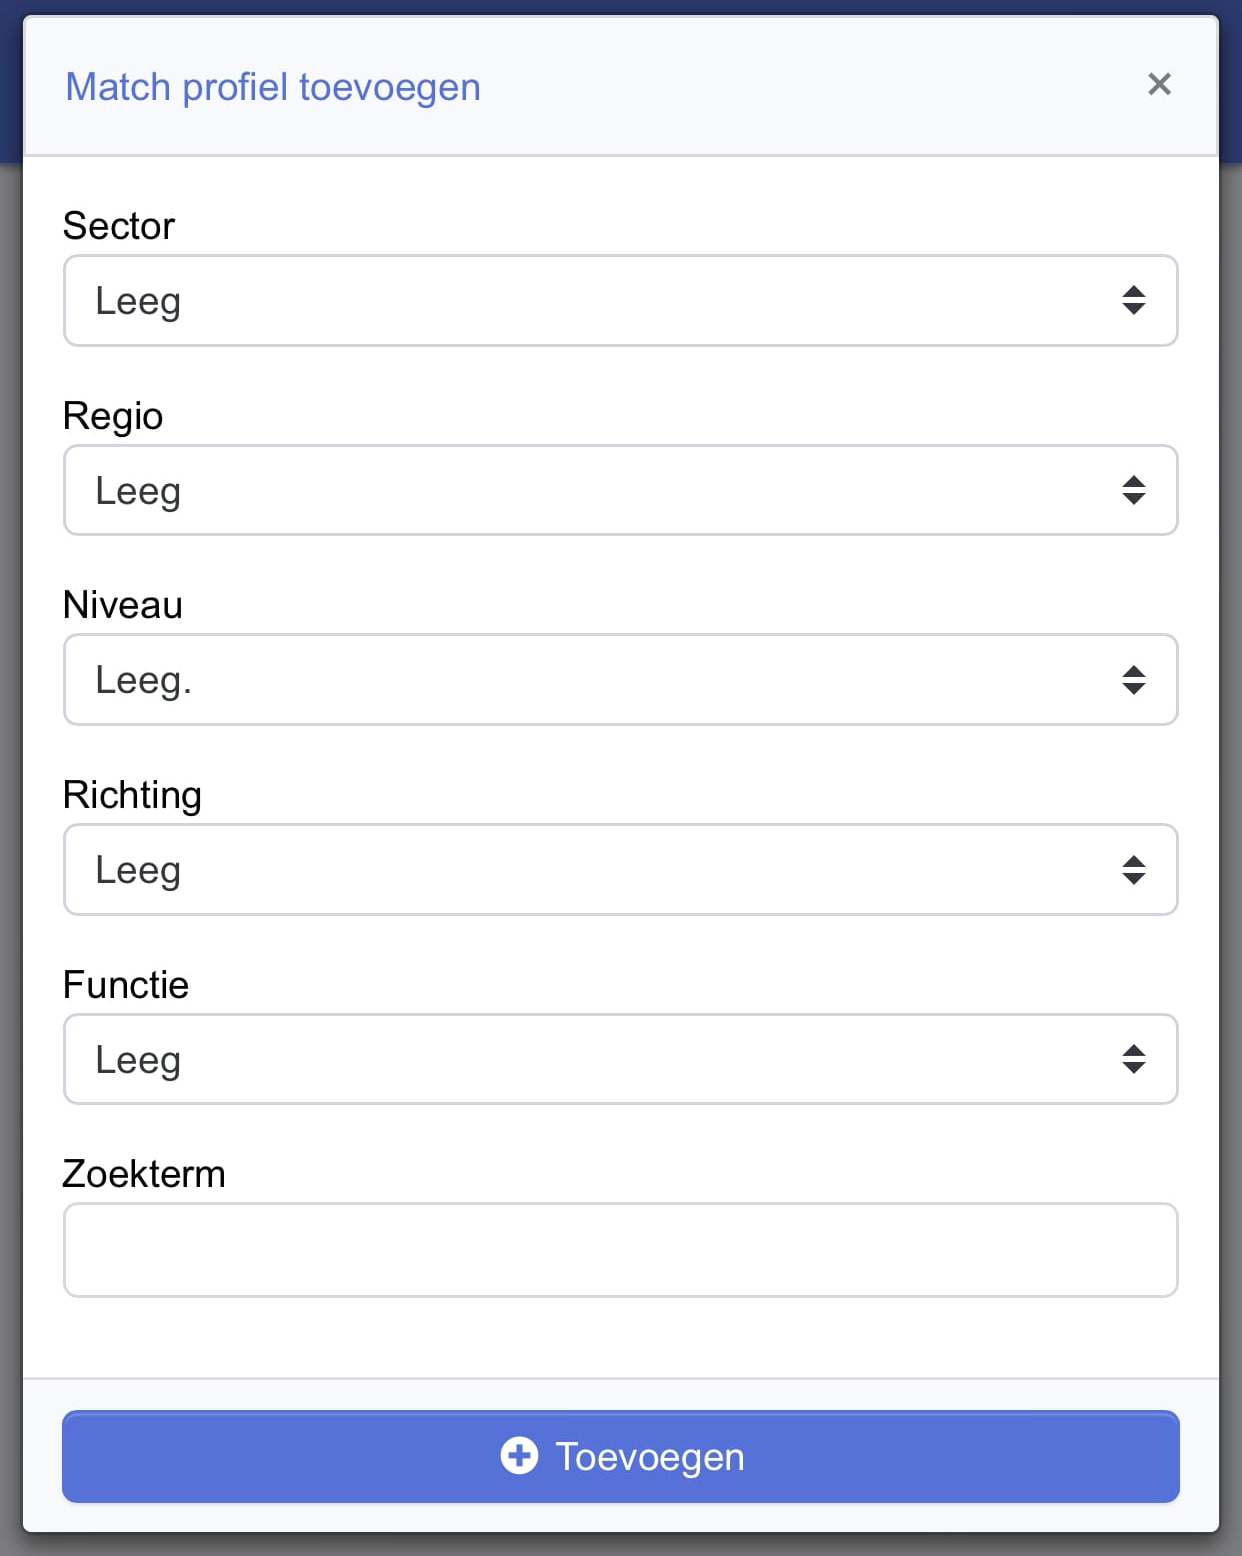Click the Regio field label
Screen dimensions: 1242x1556
(x=113, y=416)
